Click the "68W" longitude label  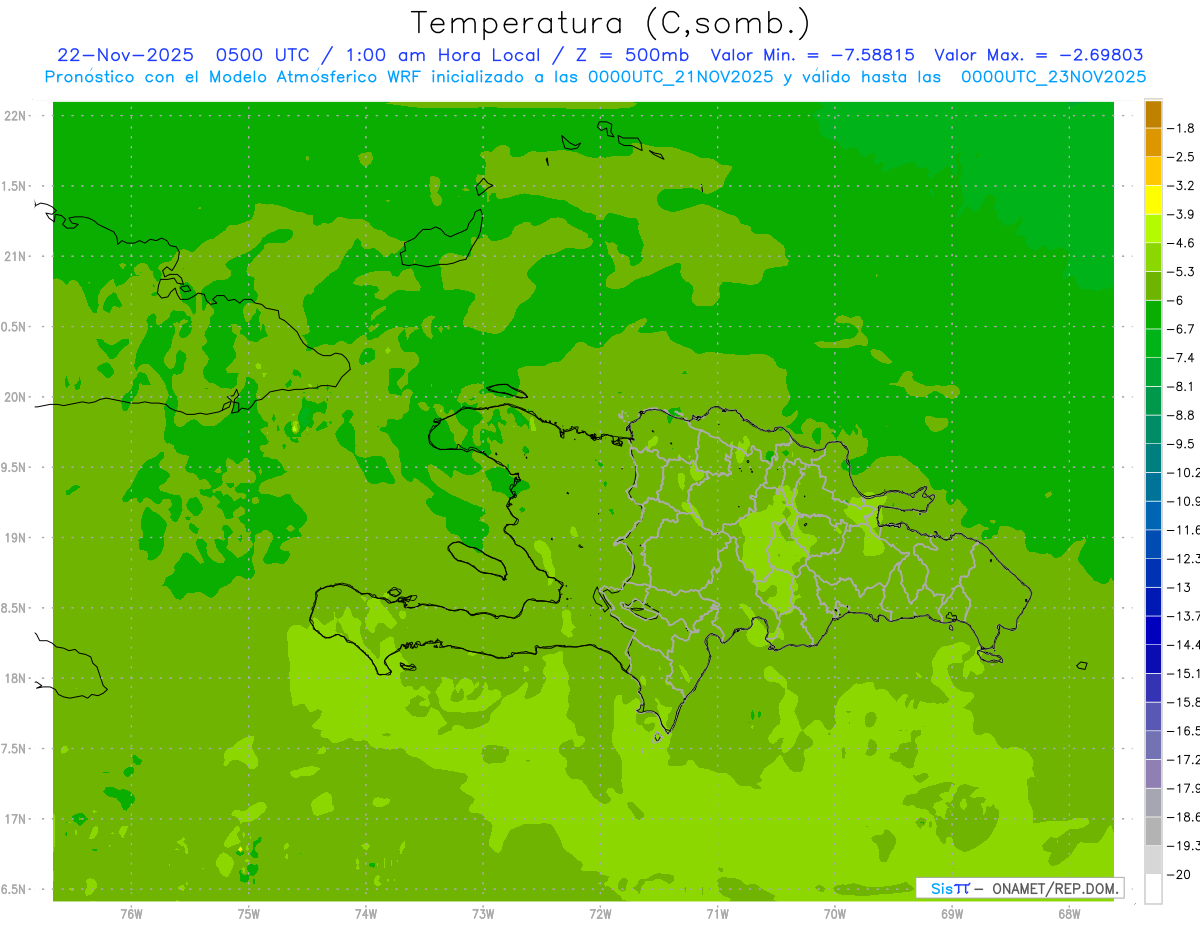pos(1069,914)
